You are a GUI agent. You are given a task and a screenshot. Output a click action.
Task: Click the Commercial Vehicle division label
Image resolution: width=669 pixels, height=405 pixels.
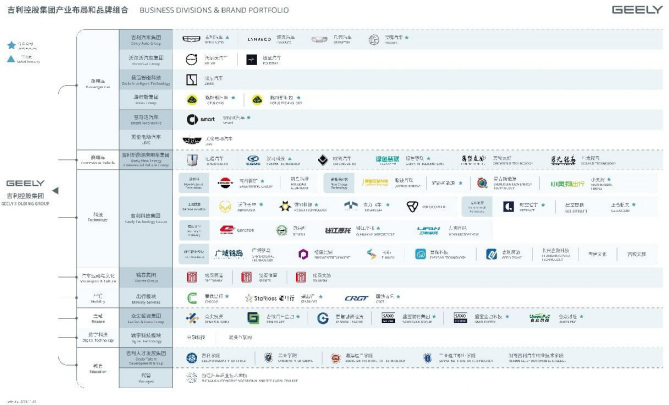pyautogui.click(x=97, y=158)
